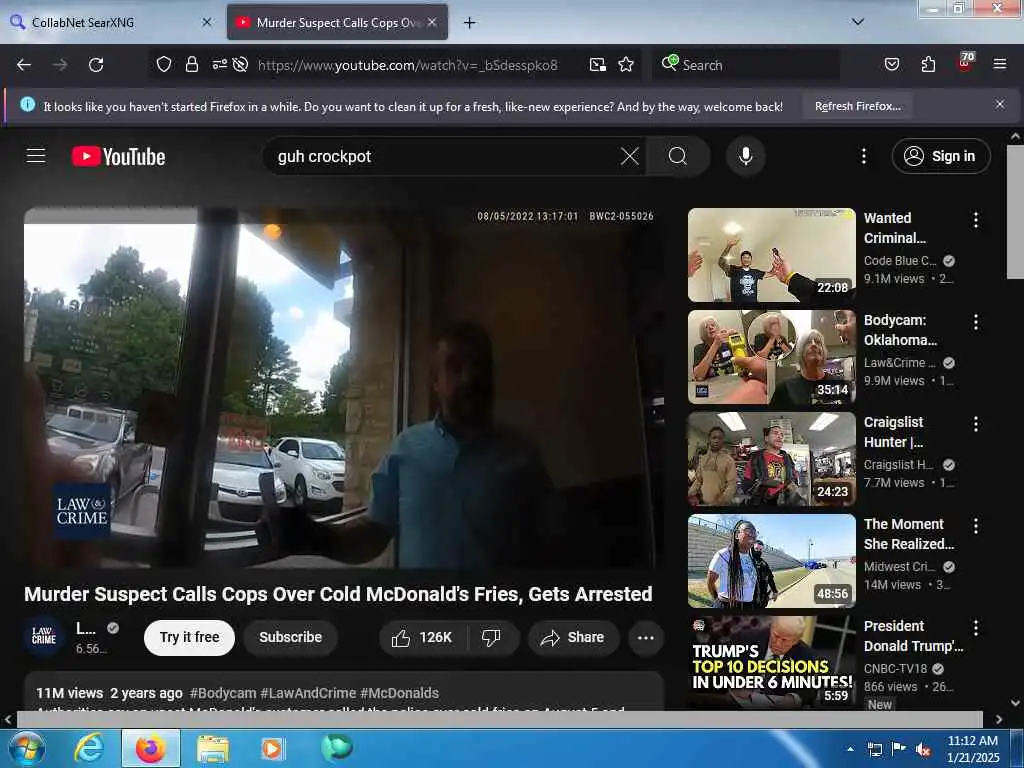Click the muted volume tray icon

click(x=923, y=750)
